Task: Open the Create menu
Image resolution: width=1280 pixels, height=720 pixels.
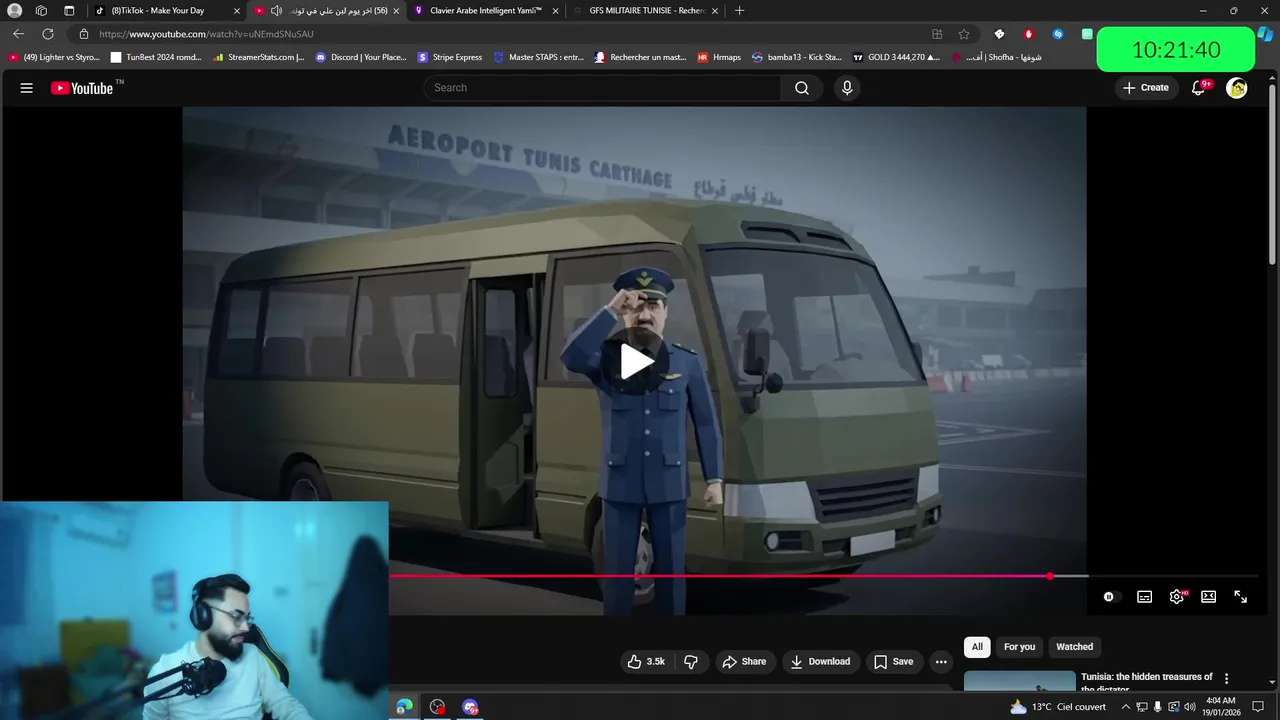Action: 1145,88
